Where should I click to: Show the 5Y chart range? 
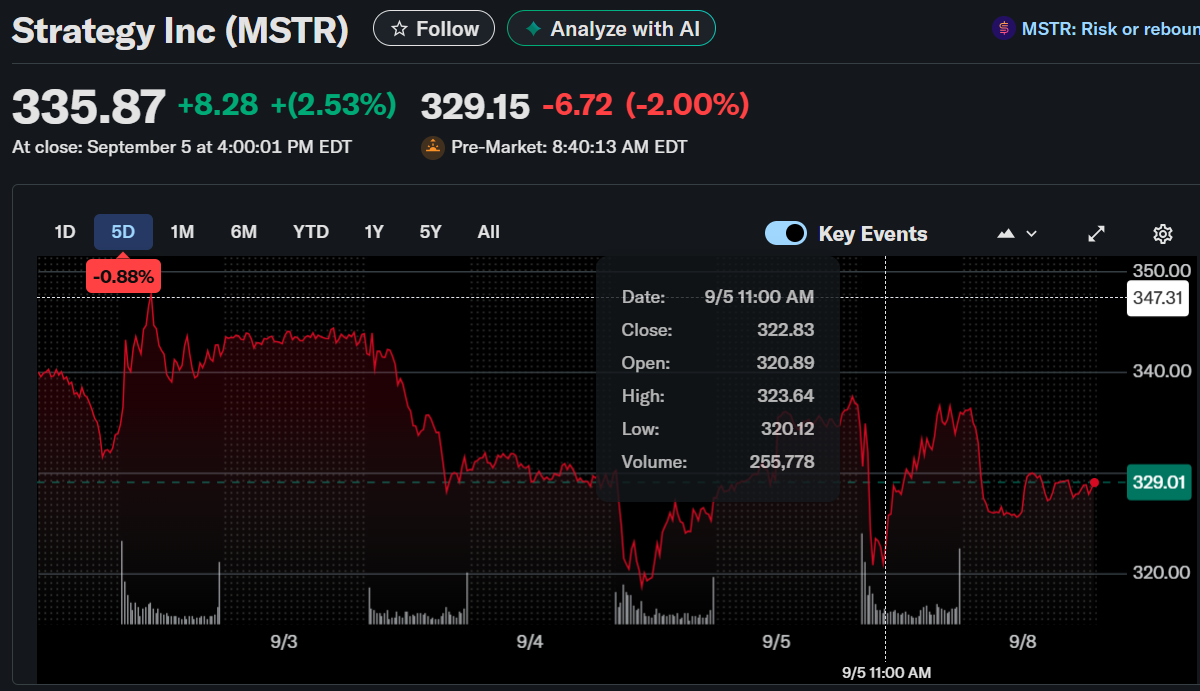[431, 232]
